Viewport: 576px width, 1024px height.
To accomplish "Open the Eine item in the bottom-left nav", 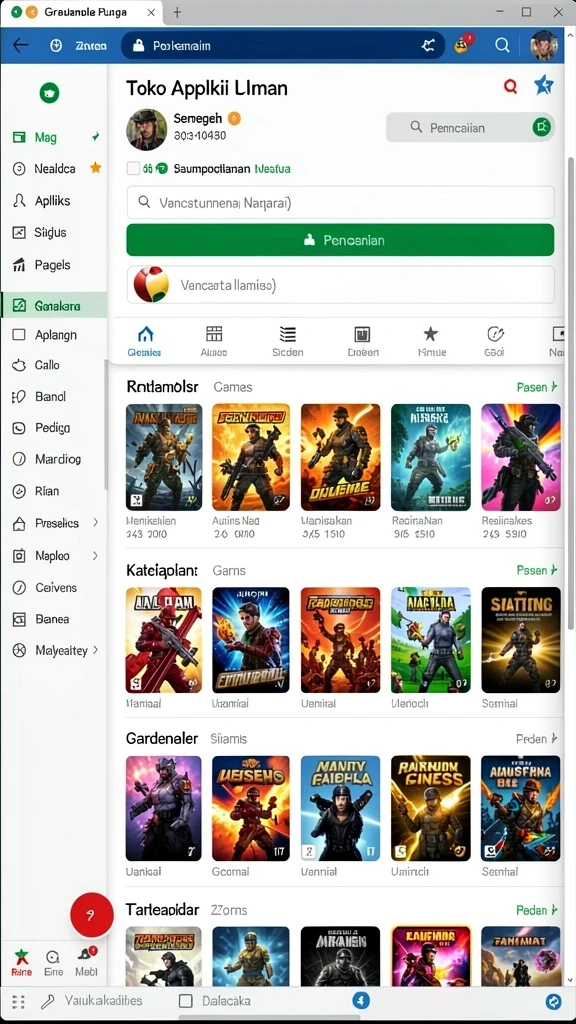I will pyautogui.click(x=54, y=963).
